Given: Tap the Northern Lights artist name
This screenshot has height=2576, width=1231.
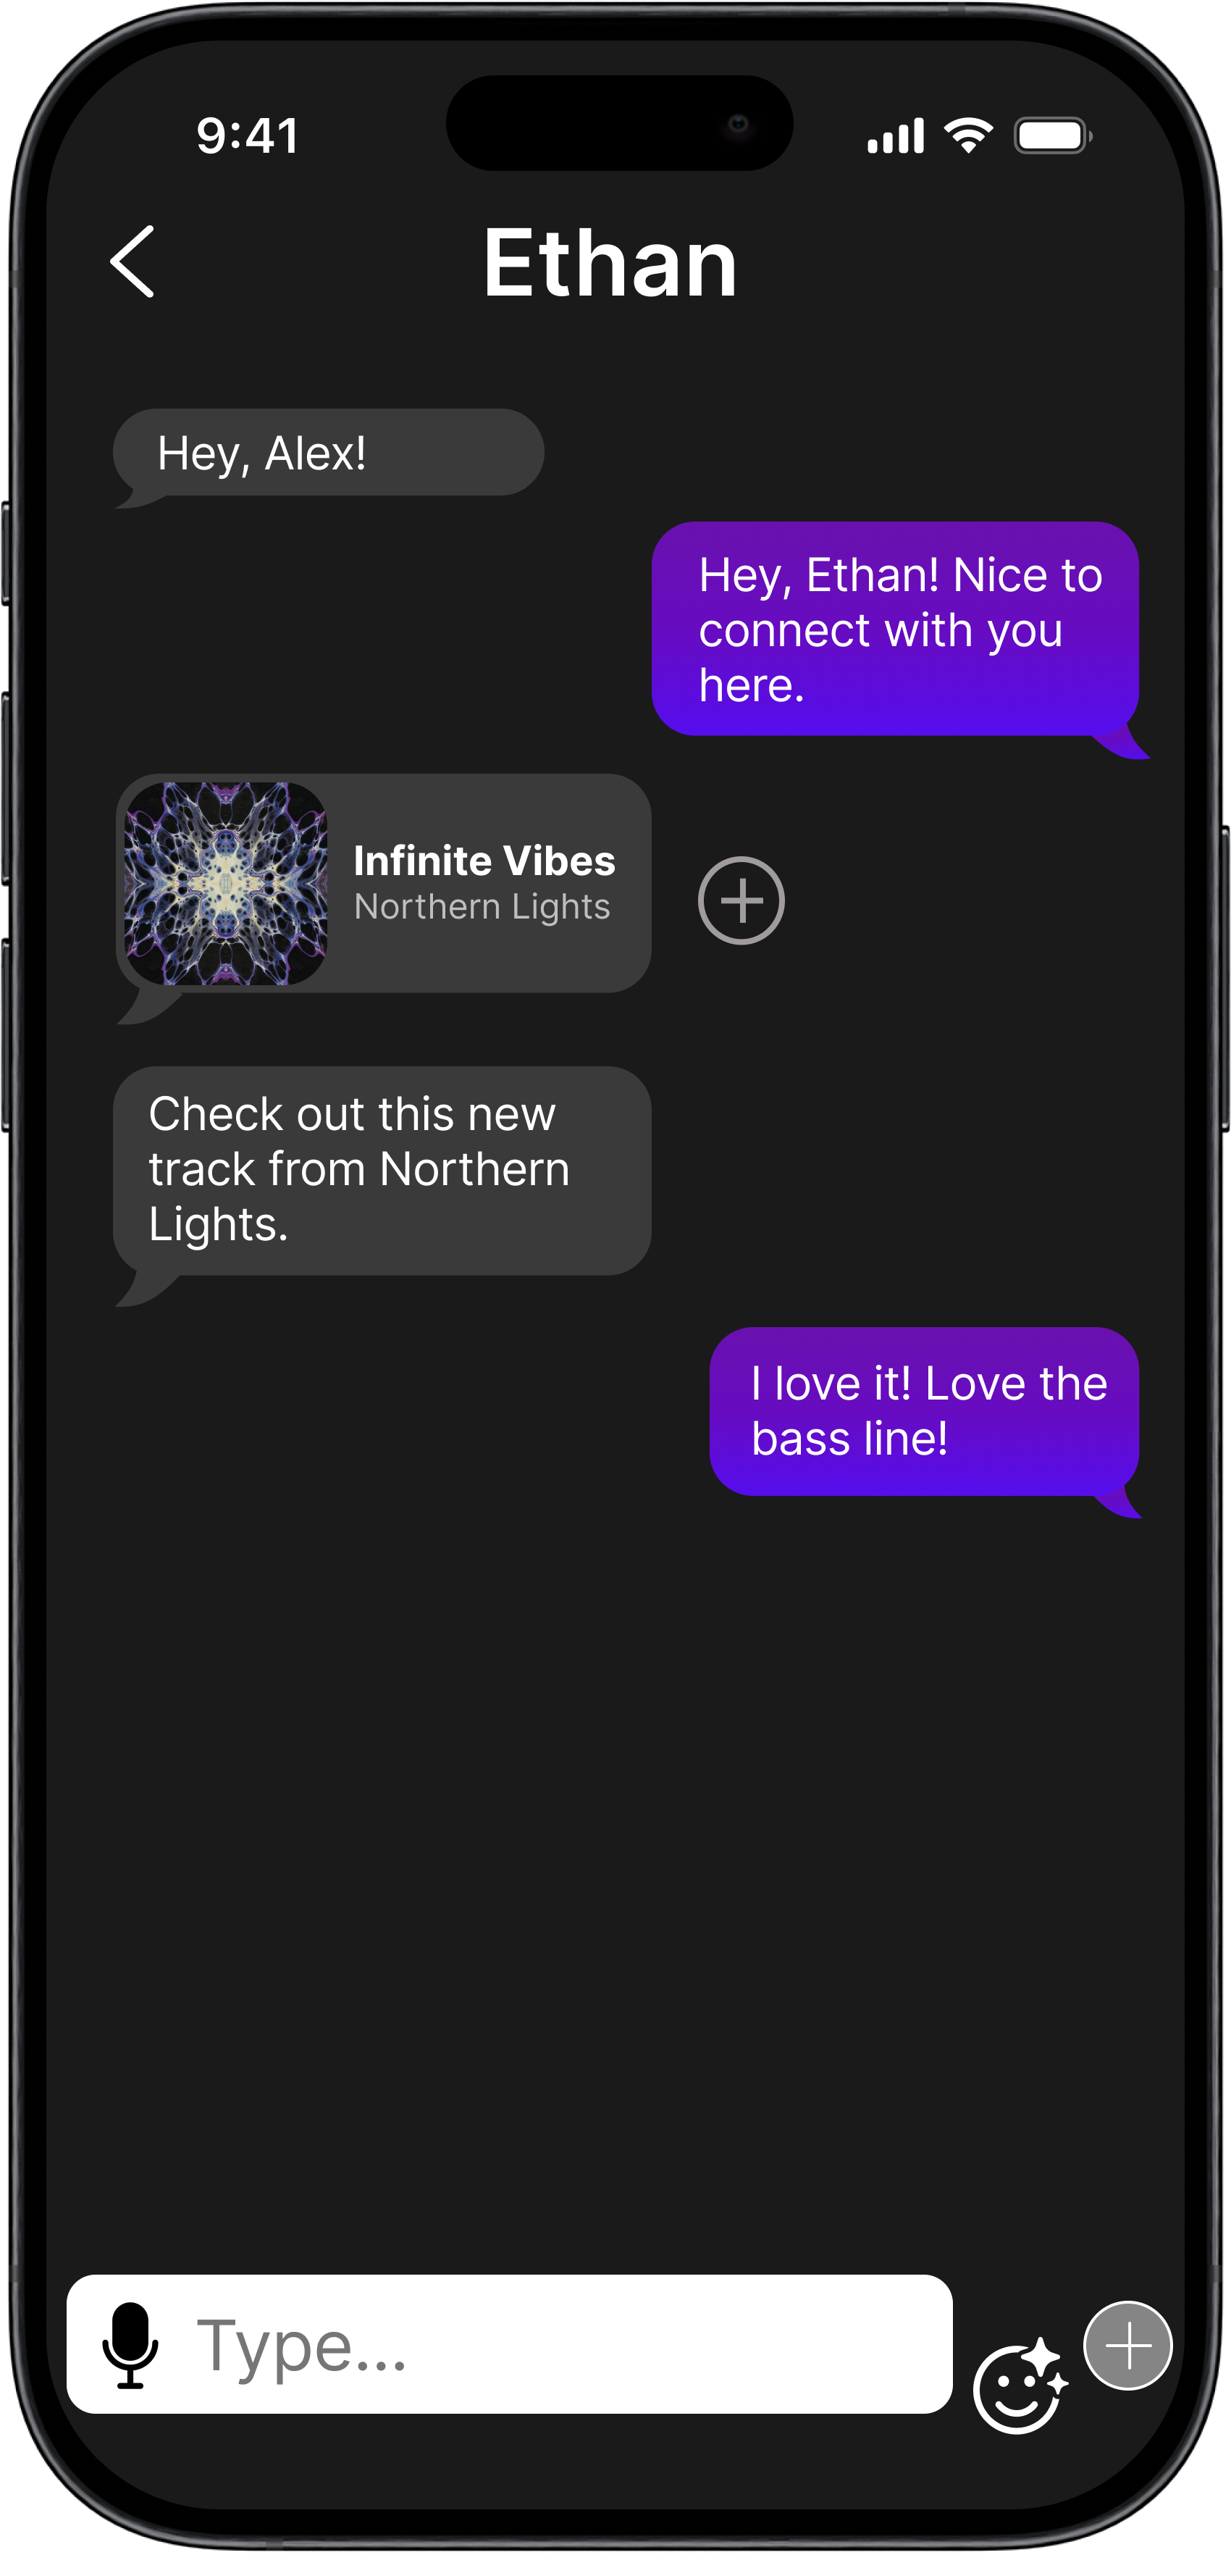Looking at the screenshot, I should pyautogui.click(x=482, y=906).
